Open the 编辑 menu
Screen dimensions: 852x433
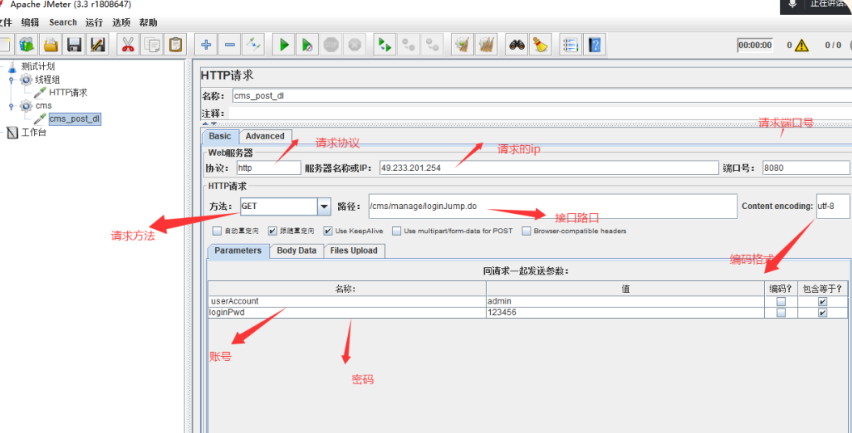(x=30, y=22)
